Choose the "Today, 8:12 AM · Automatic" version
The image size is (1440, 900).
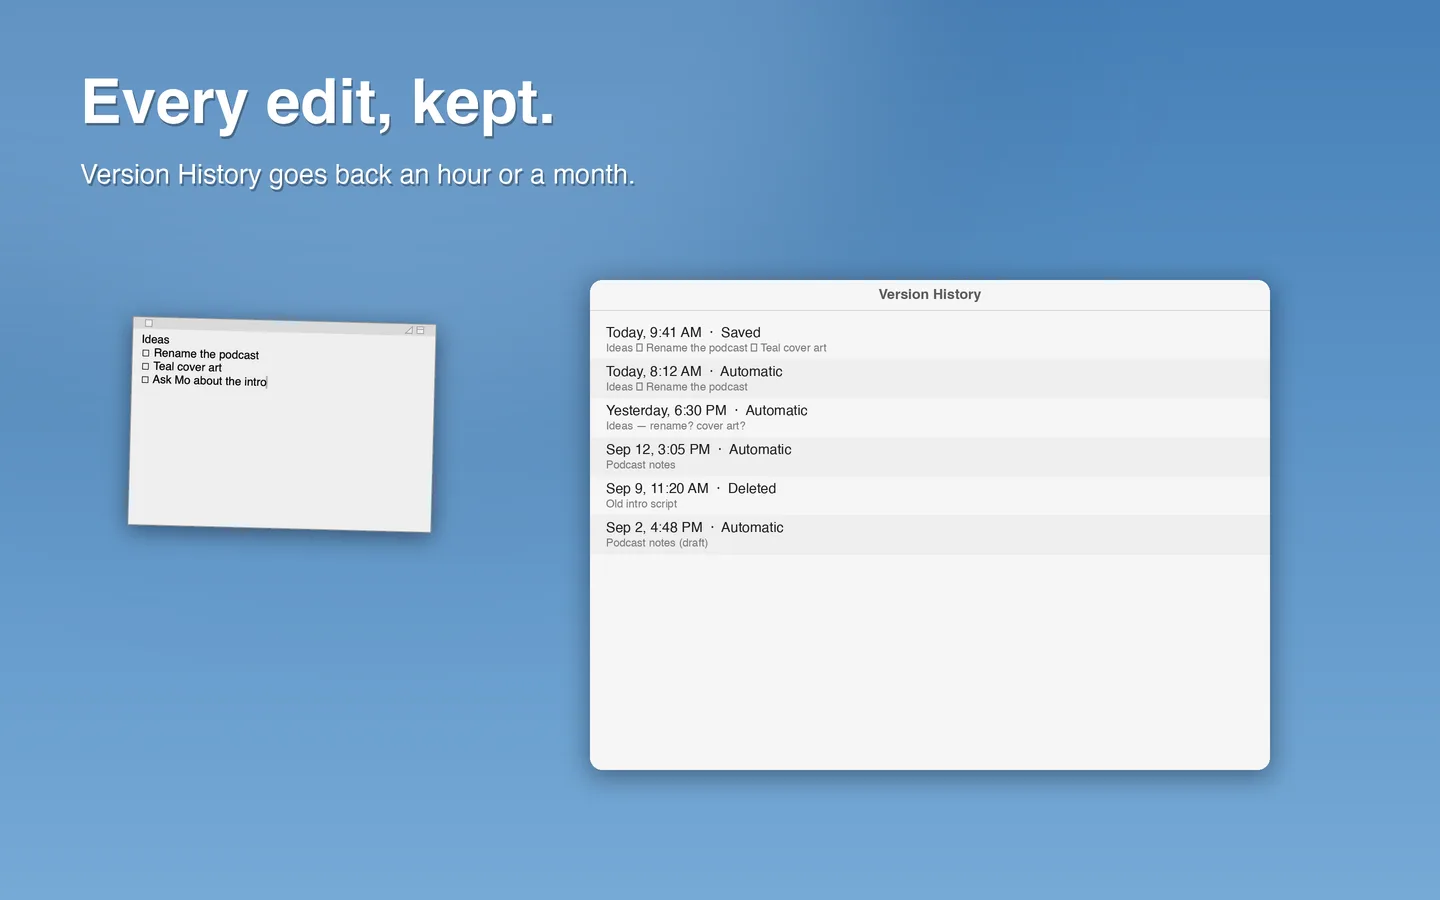click(x=930, y=379)
